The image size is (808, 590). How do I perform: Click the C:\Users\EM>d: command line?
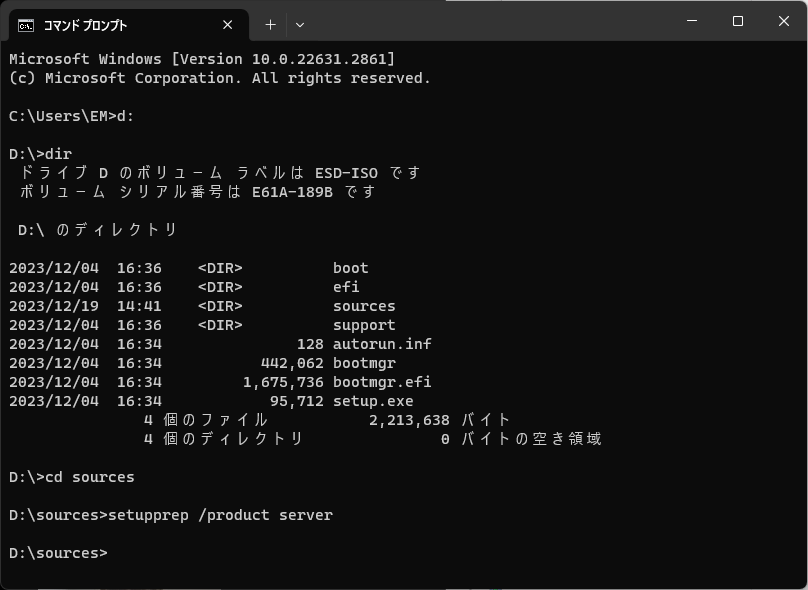coord(72,116)
